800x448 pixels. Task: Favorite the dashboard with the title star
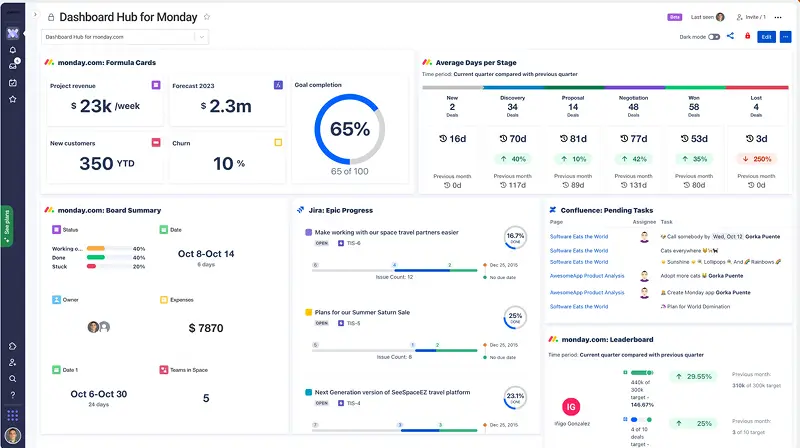pyautogui.click(x=207, y=17)
